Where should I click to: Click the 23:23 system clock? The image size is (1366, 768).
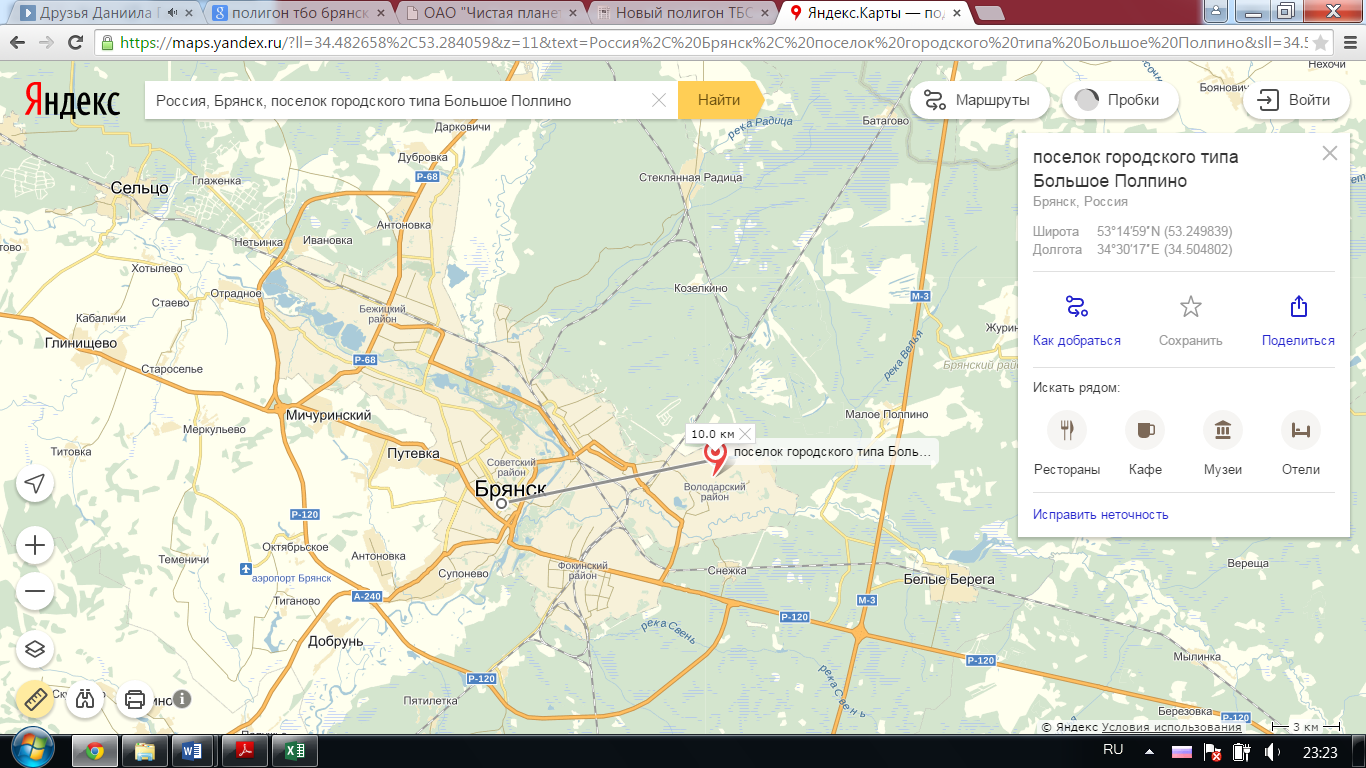click(x=1322, y=752)
